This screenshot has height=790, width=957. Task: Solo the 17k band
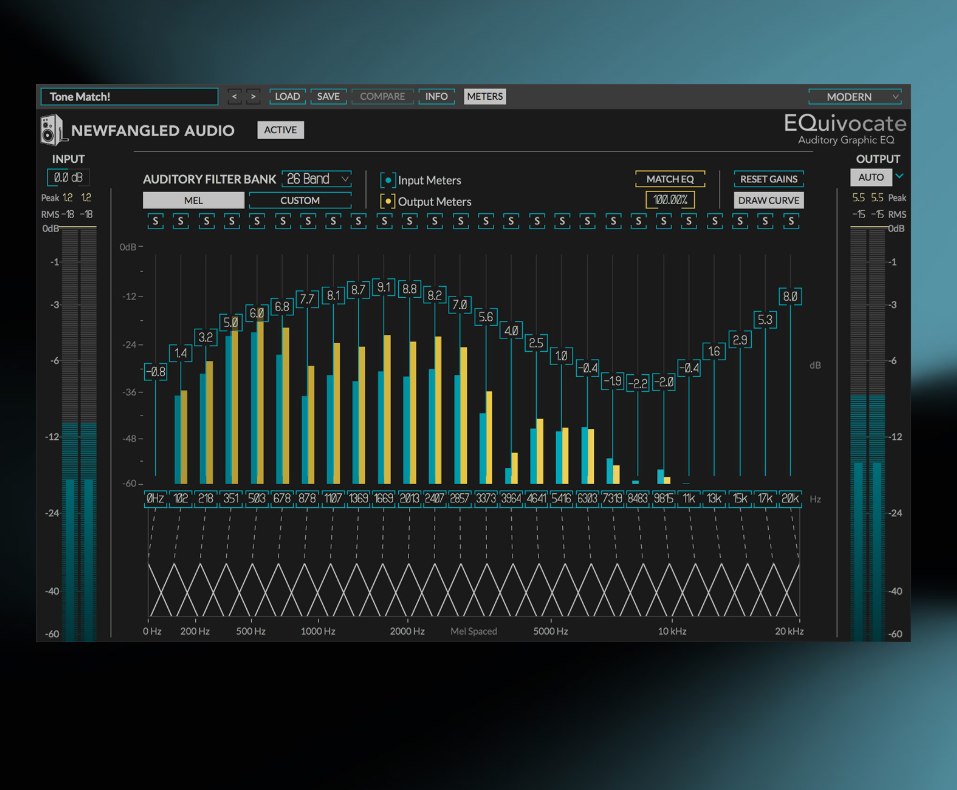coord(765,221)
